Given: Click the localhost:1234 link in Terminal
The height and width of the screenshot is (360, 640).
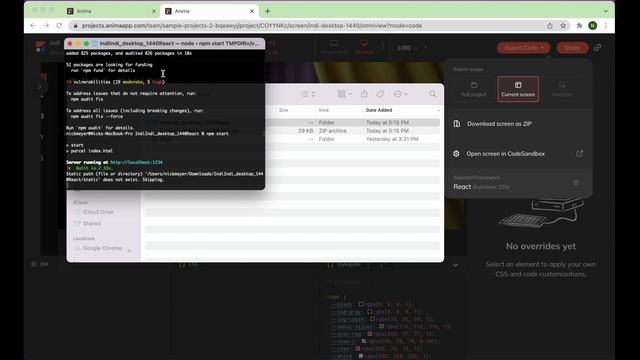Looking at the screenshot, I should [136, 162].
